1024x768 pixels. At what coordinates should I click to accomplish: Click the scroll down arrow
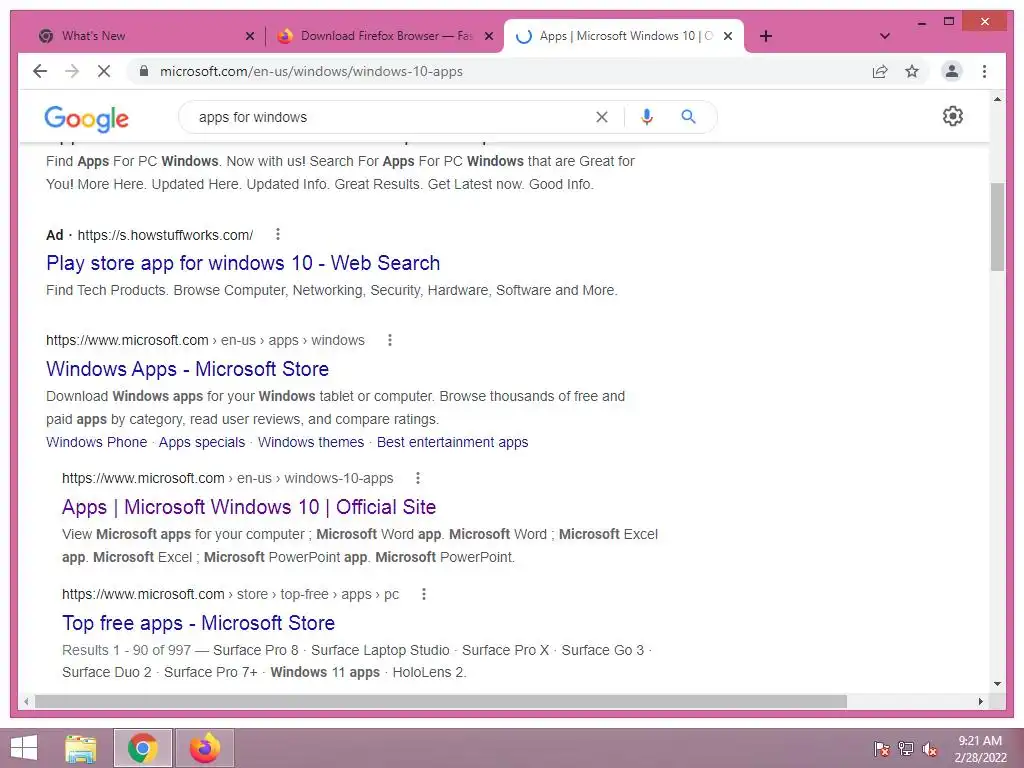997,684
